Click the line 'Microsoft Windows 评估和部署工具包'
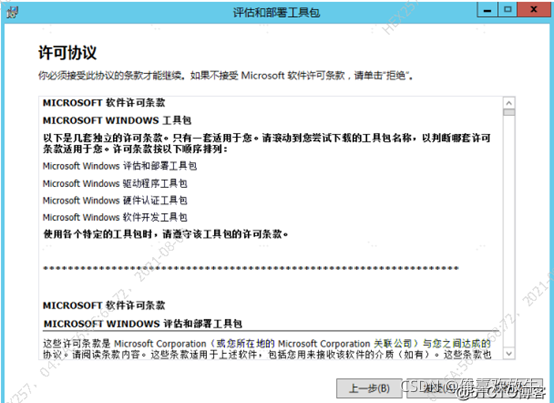The height and width of the screenshot is (403, 554). tap(120, 166)
